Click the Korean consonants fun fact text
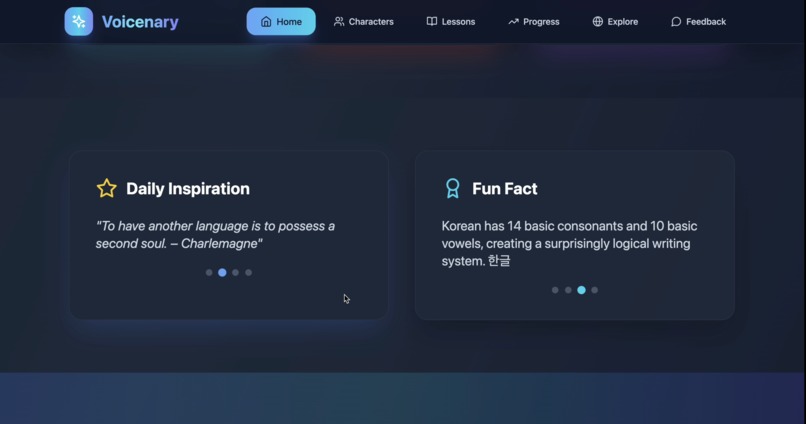This screenshot has height=424, width=806. (570, 243)
